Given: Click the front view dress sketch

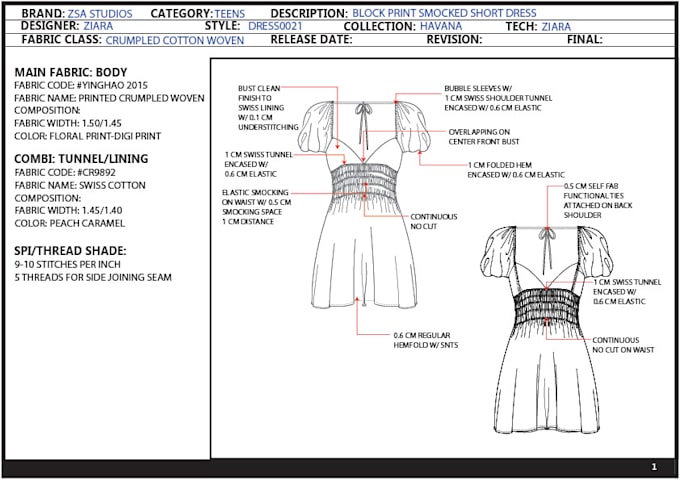Looking at the screenshot, I should pos(364,204).
